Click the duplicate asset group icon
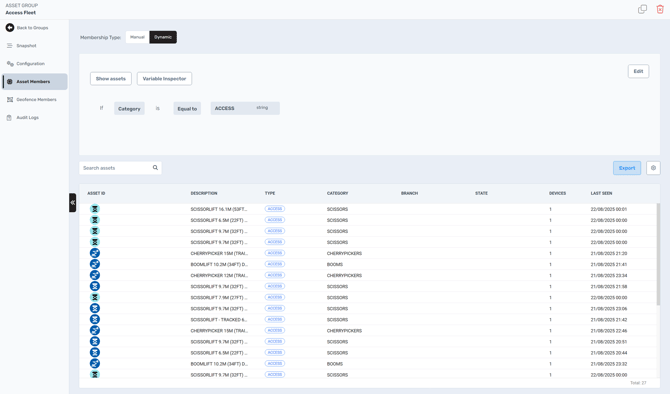Screen dimensions: 670x394 click(642, 9)
